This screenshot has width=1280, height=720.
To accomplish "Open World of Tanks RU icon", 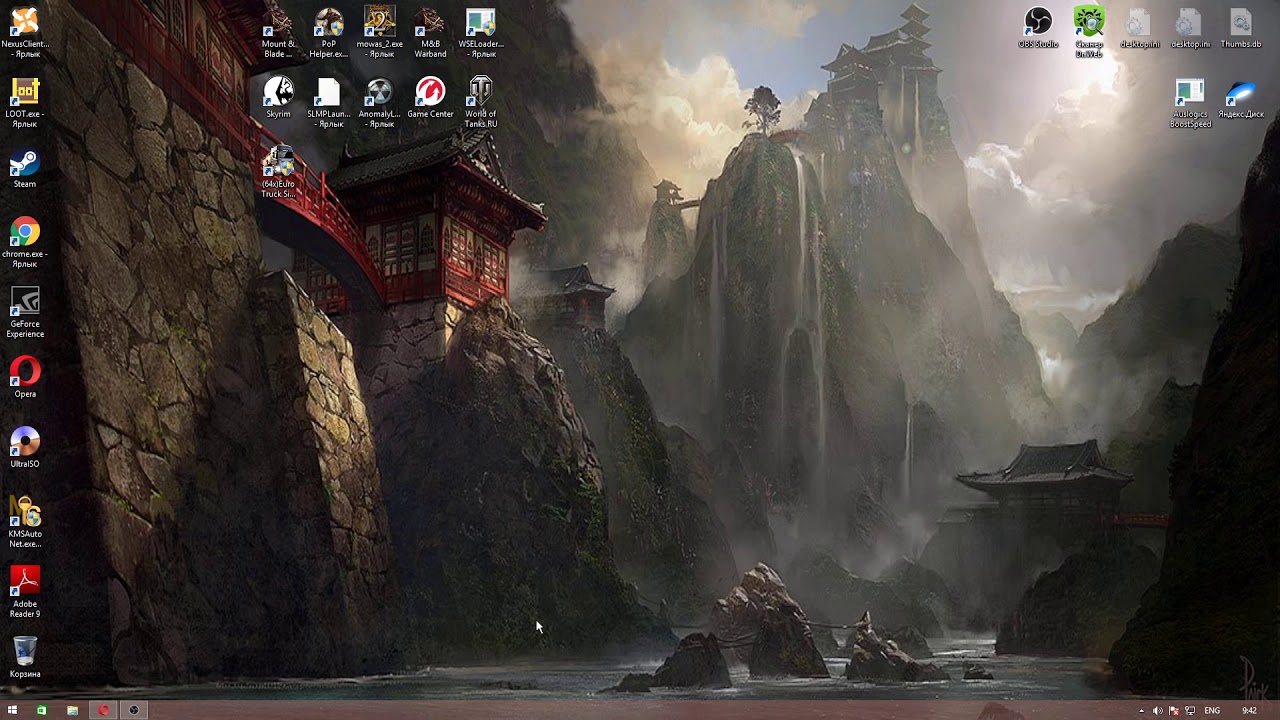I will pyautogui.click(x=481, y=102).
